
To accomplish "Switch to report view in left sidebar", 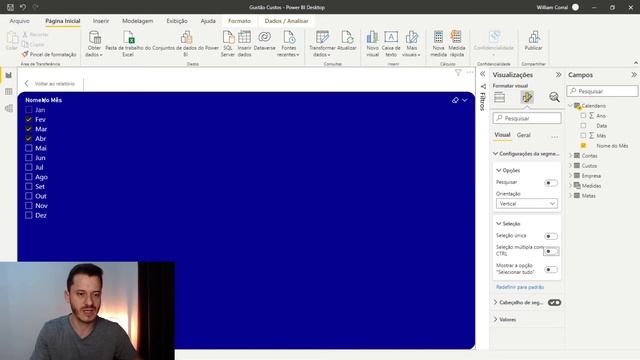I will click(x=9, y=75).
